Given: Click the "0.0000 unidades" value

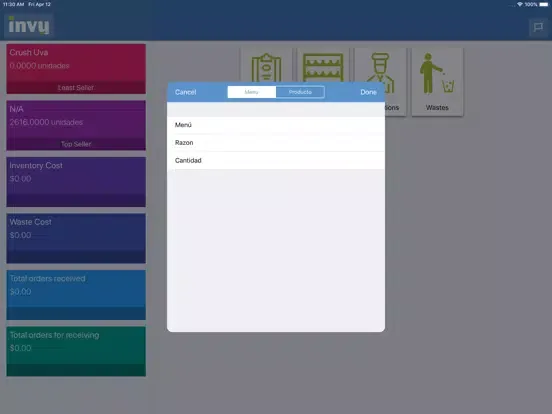Looking at the screenshot, I should pos(39,66).
